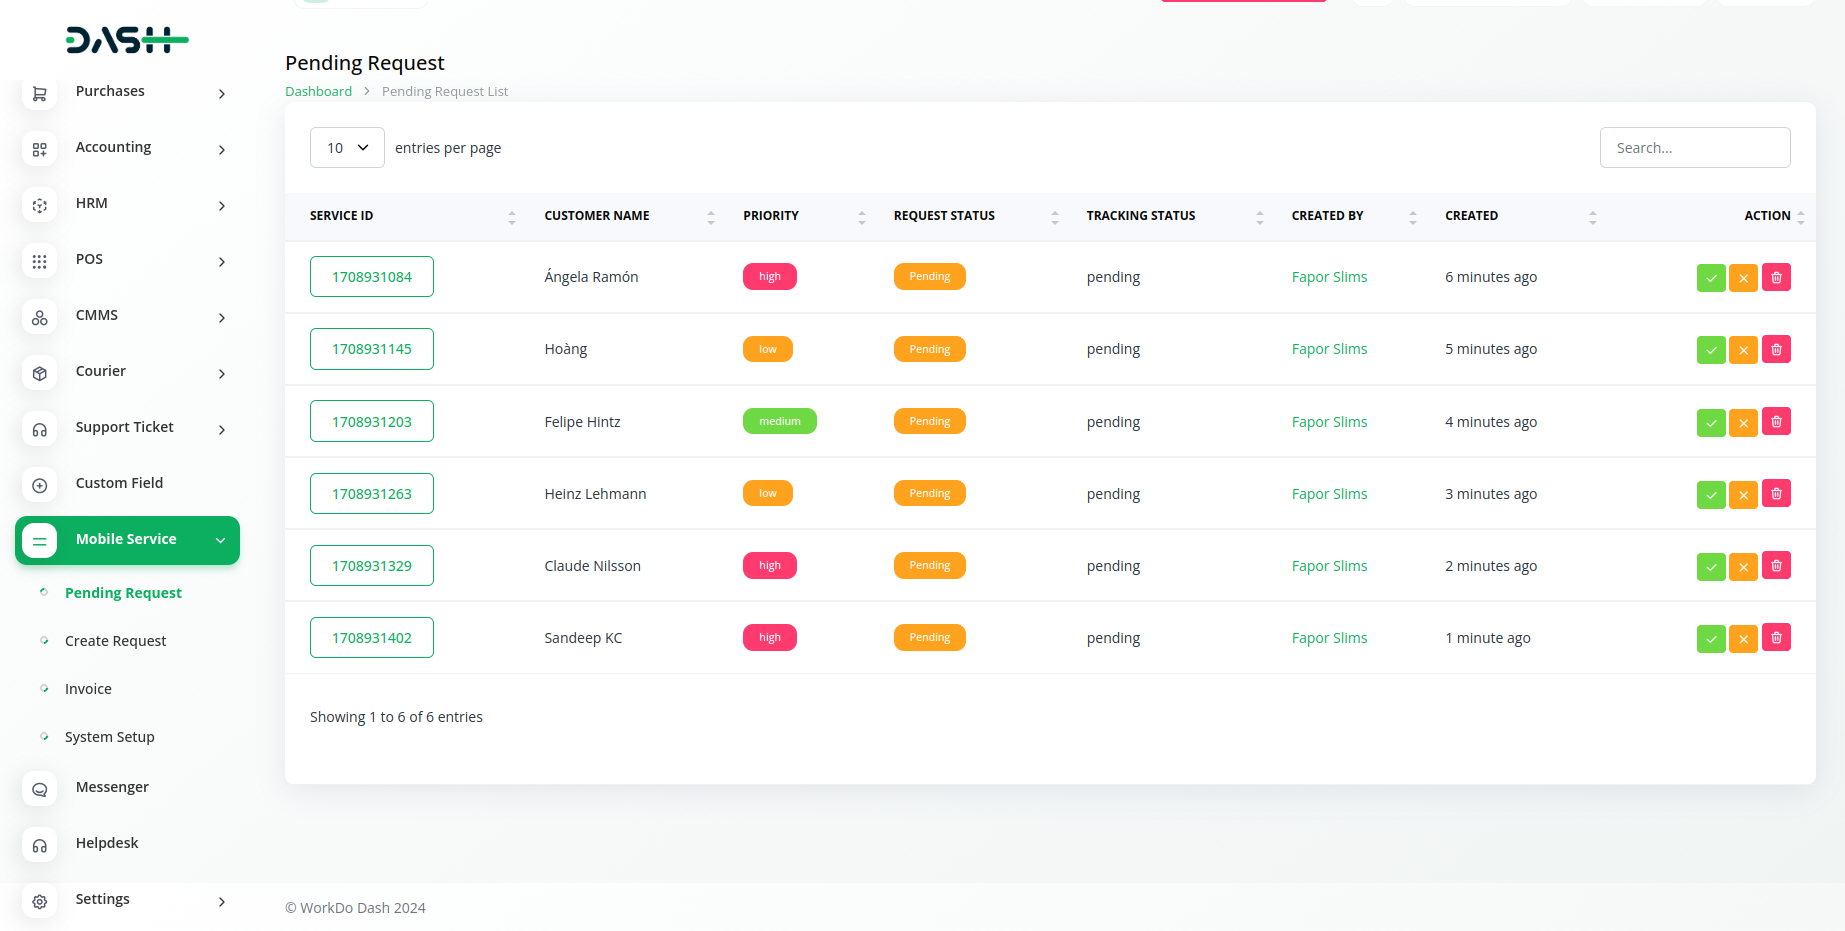Viewport: 1845px width, 931px height.
Task: Reject Claude Nilsson's request with X icon
Action: click(1743, 566)
